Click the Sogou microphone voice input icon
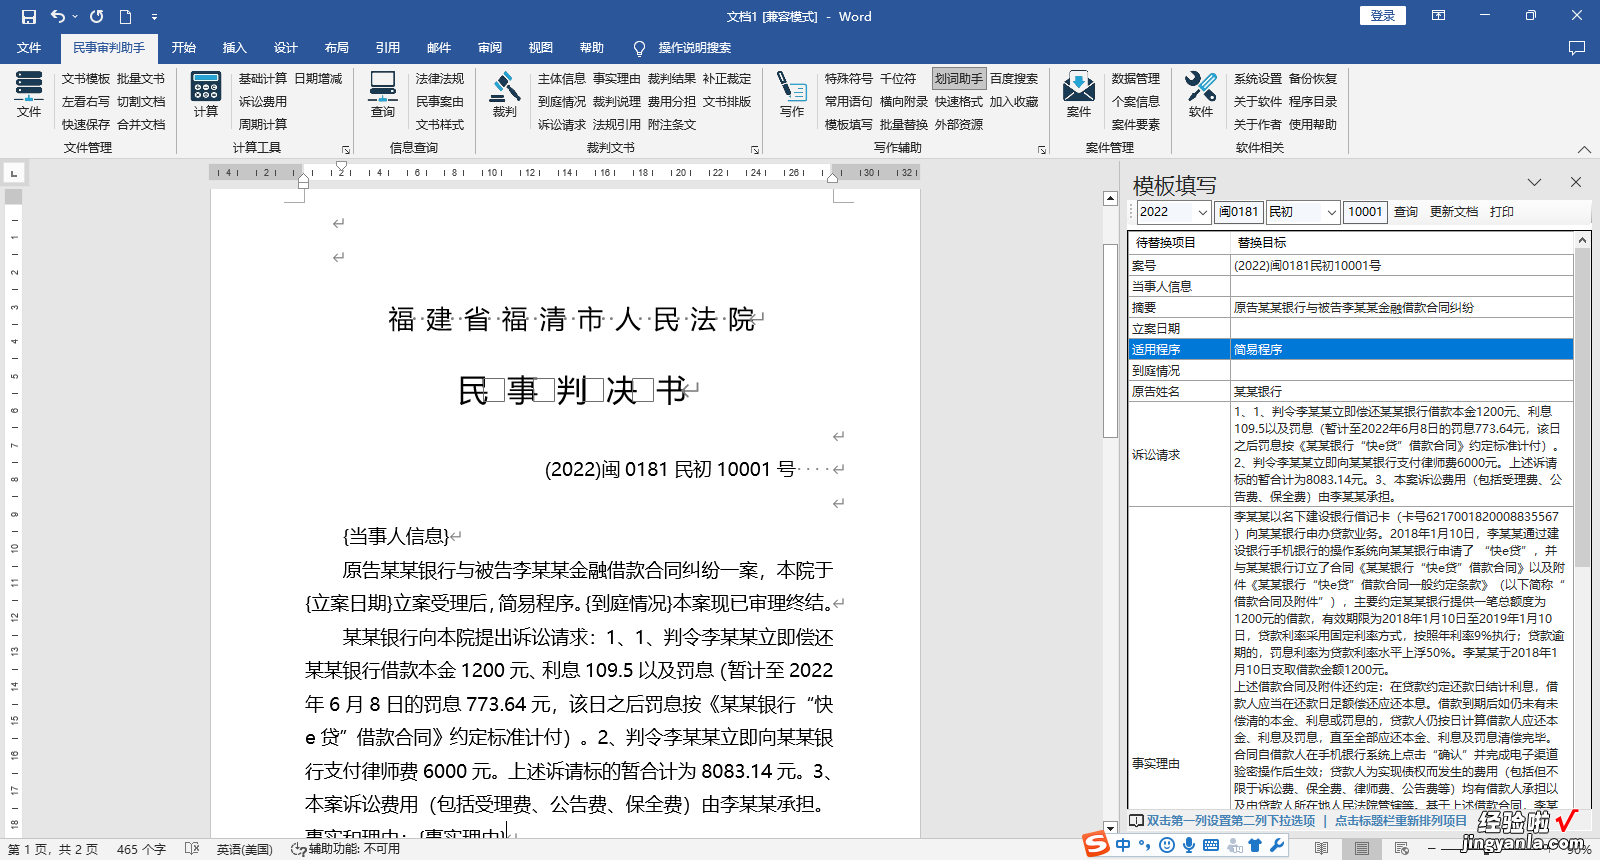 coord(1189,845)
